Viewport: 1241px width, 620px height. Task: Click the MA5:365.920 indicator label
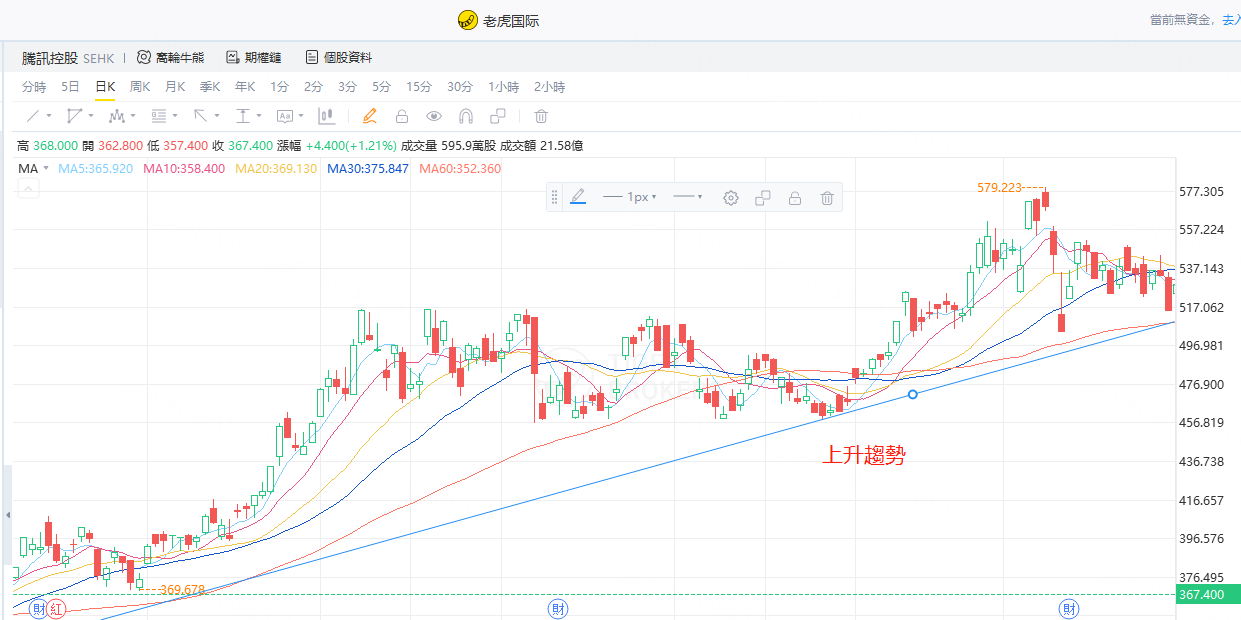click(x=96, y=169)
